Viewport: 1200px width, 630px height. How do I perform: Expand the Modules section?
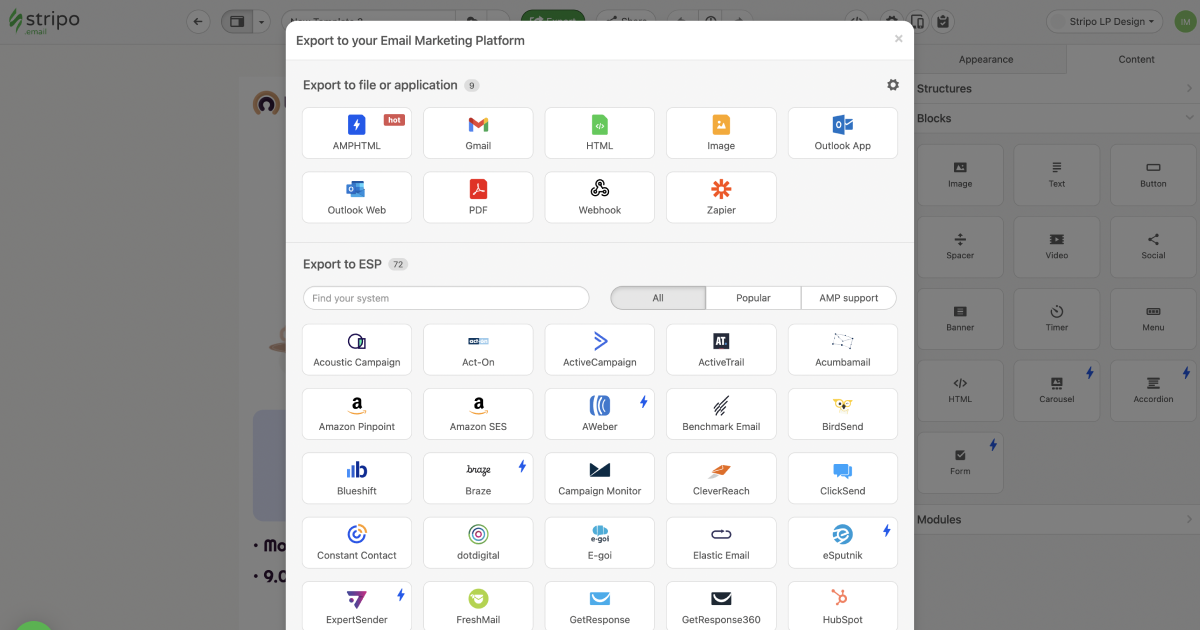point(1056,519)
